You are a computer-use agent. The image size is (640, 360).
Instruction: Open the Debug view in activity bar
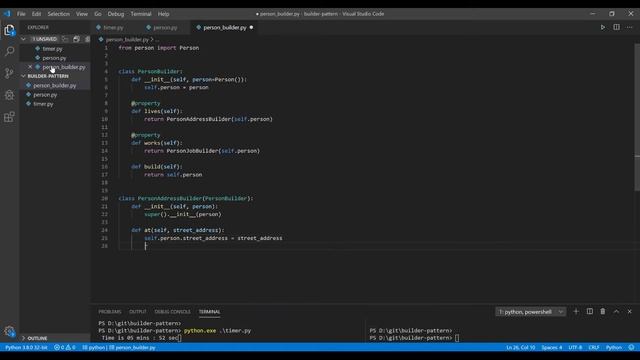(9, 95)
